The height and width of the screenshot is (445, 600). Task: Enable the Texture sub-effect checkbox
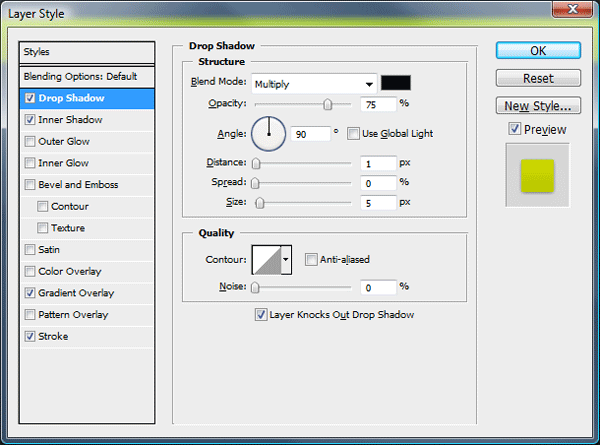click(x=42, y=228)
